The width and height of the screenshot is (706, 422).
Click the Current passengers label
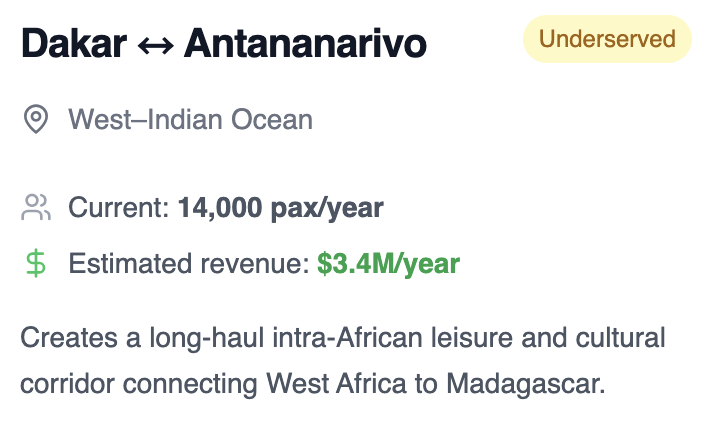point(118,208)
